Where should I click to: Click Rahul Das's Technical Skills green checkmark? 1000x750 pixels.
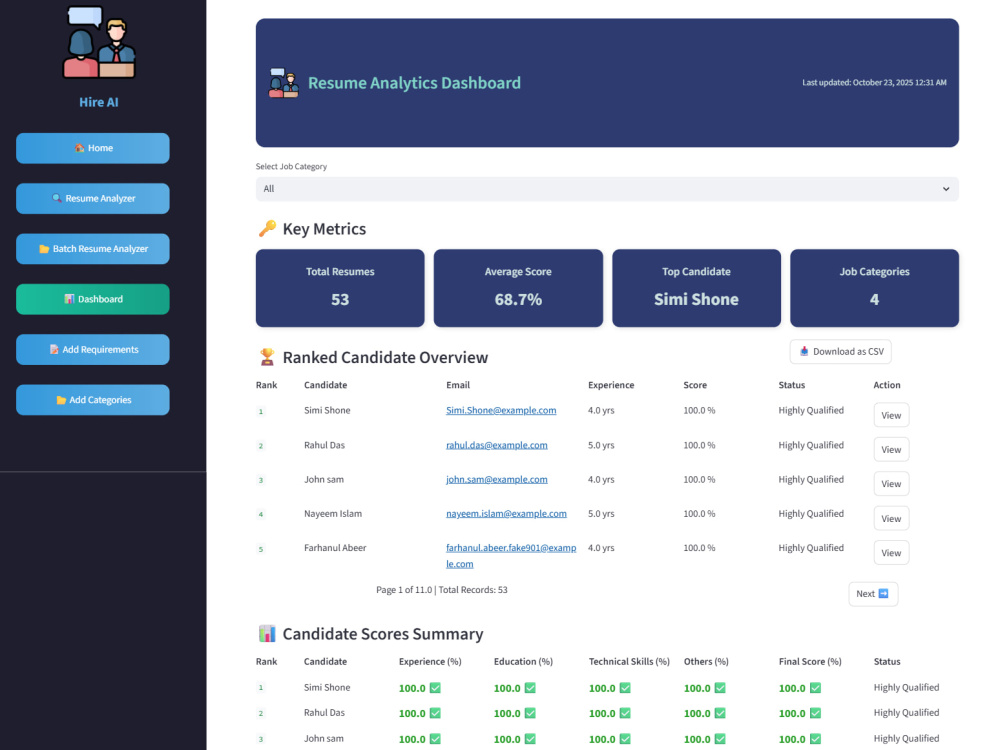click(x=625, y=713)
